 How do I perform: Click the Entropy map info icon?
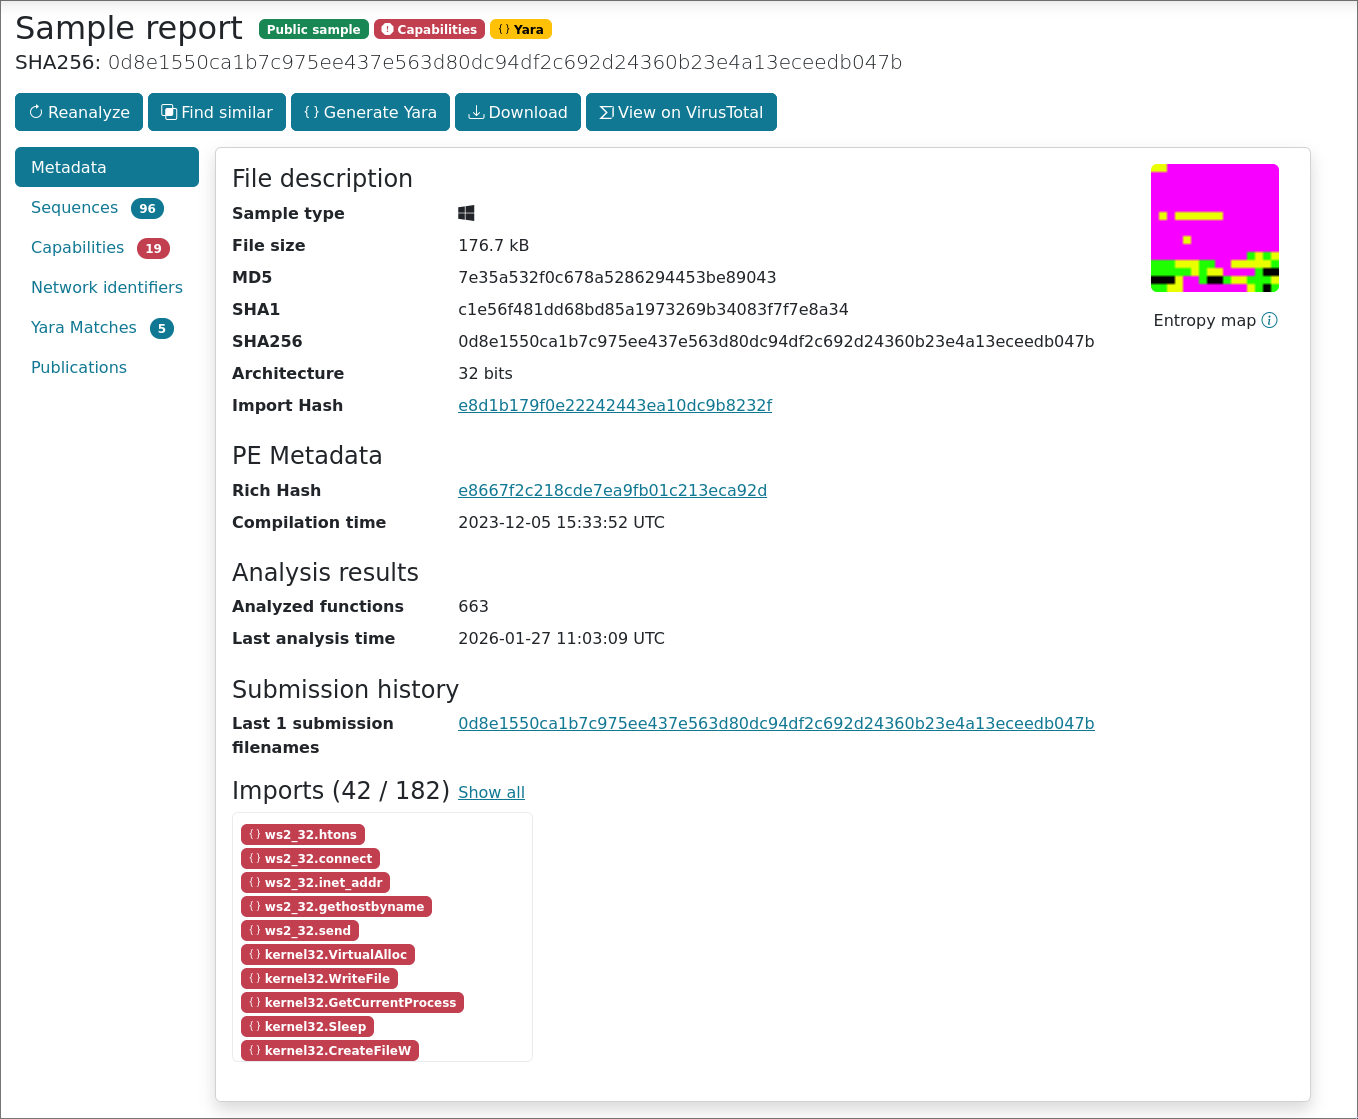click(x=1269, y=320)
